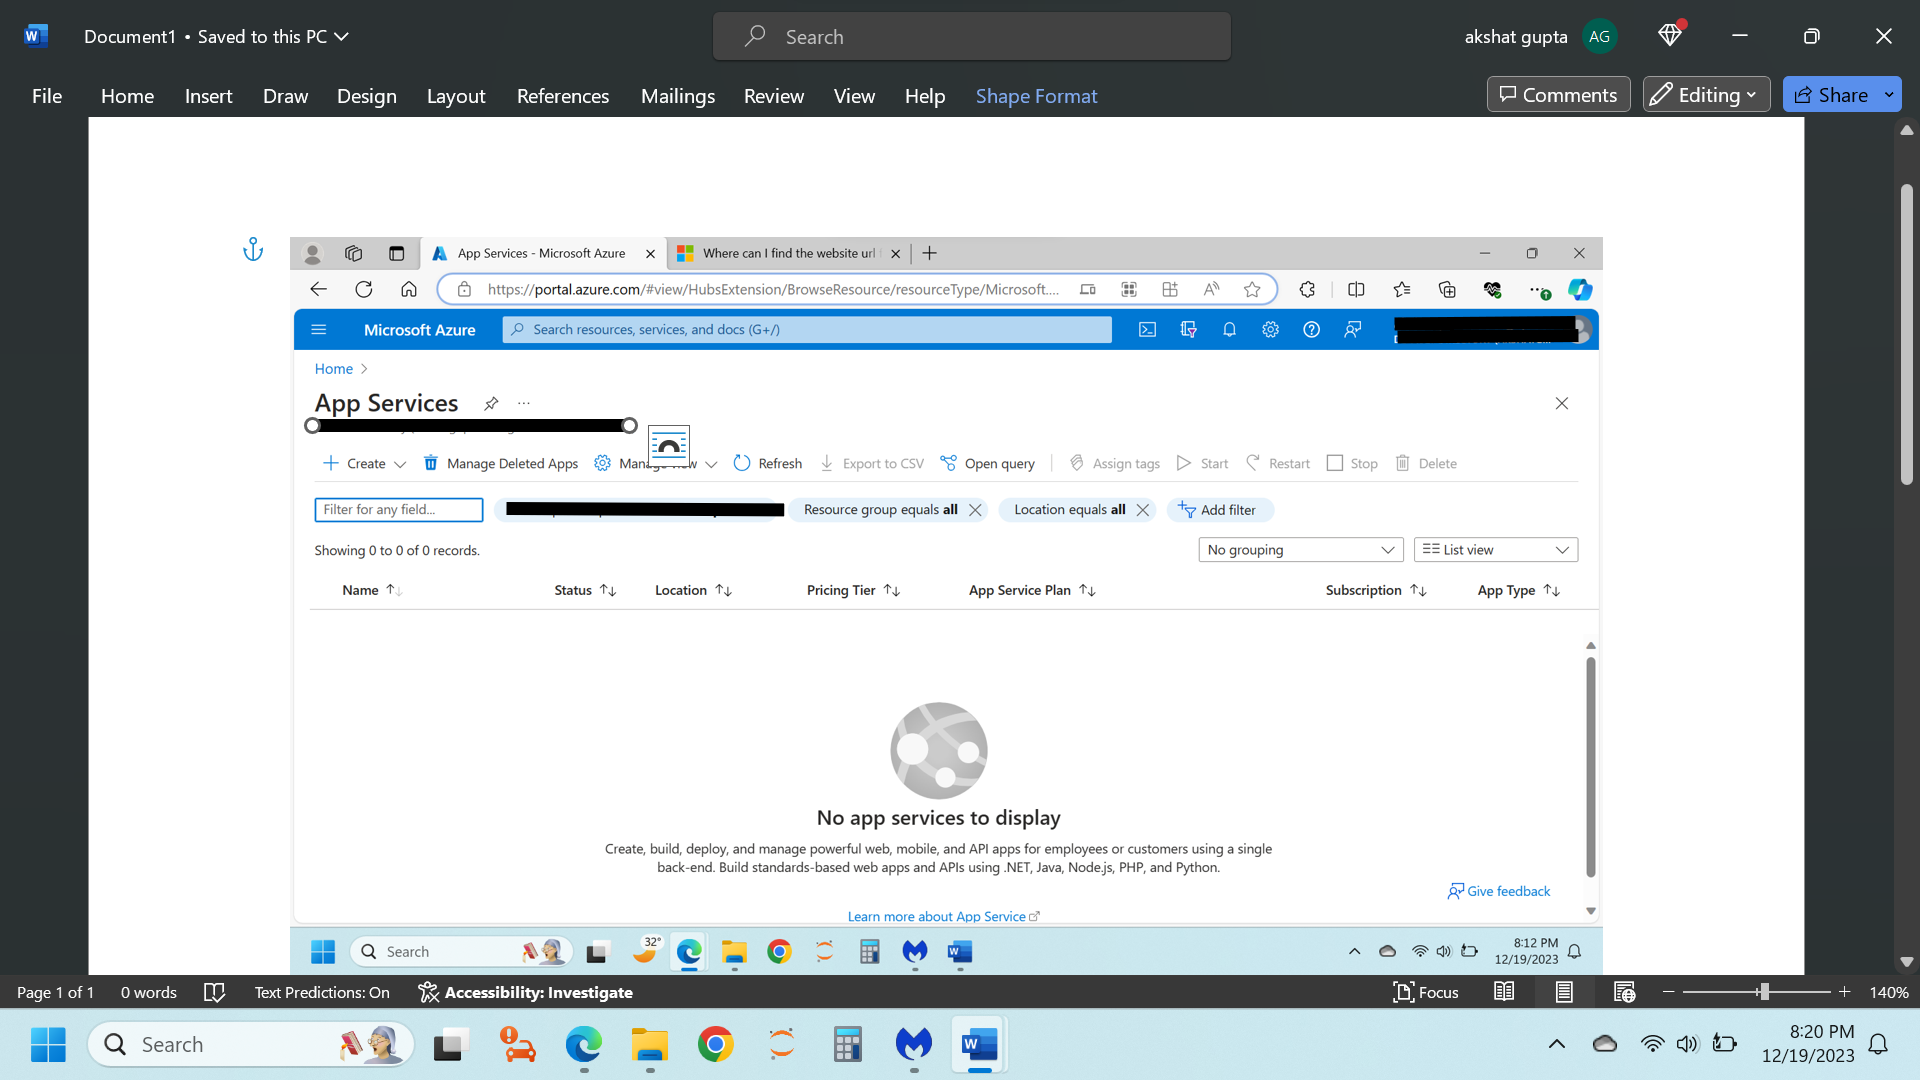Click zoom out minus button
This screenshot has width=1920, height=1080.
point(1668,992)
